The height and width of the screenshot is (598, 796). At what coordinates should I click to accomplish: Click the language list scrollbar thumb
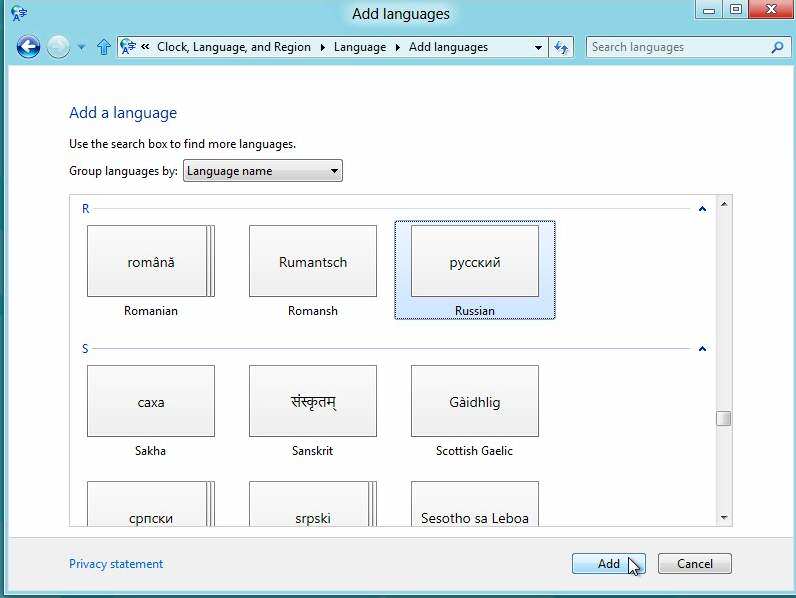click(724, 419)
